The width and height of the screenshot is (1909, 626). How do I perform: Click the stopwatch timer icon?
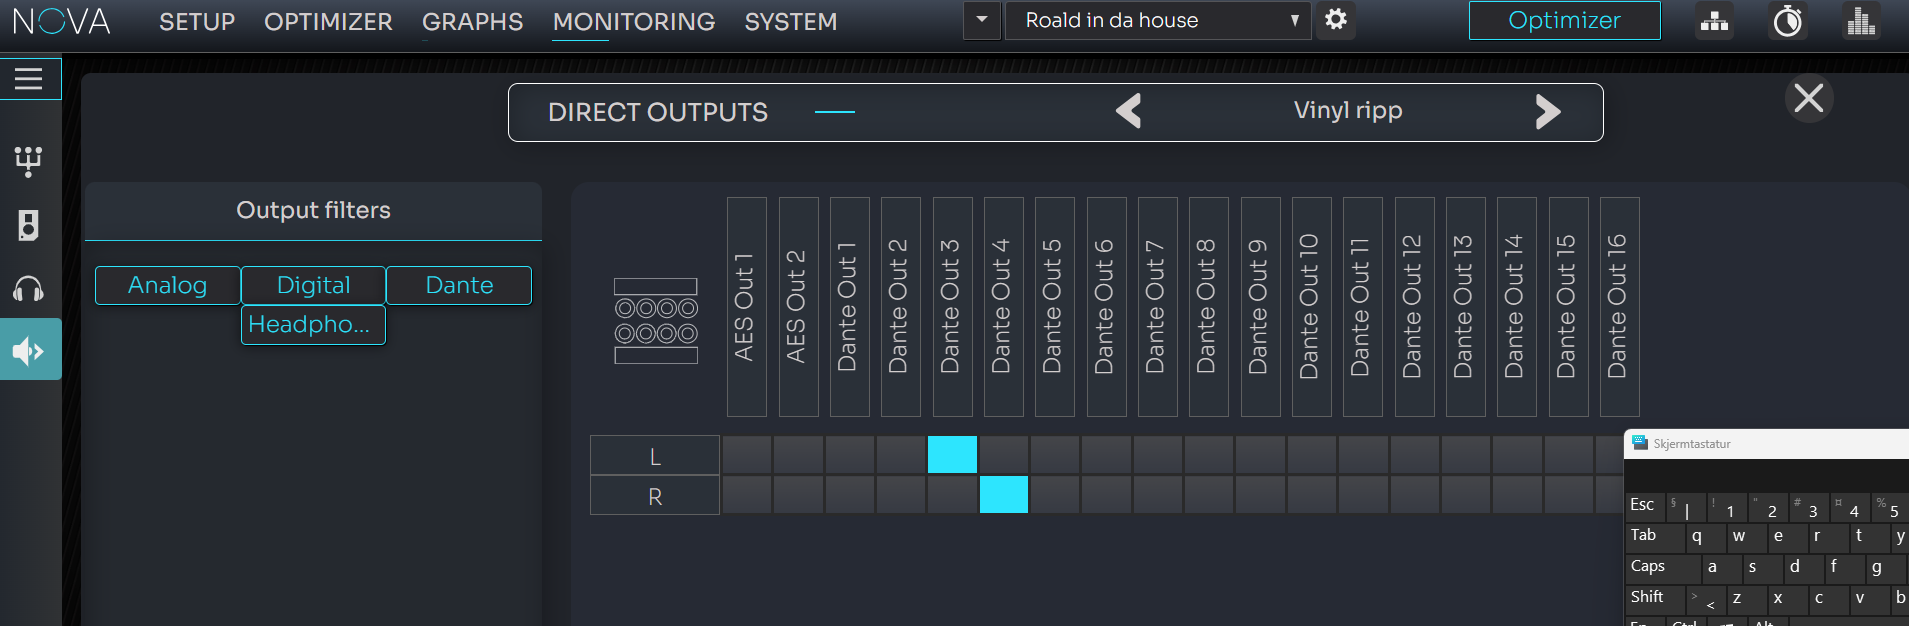(1787, 21)
